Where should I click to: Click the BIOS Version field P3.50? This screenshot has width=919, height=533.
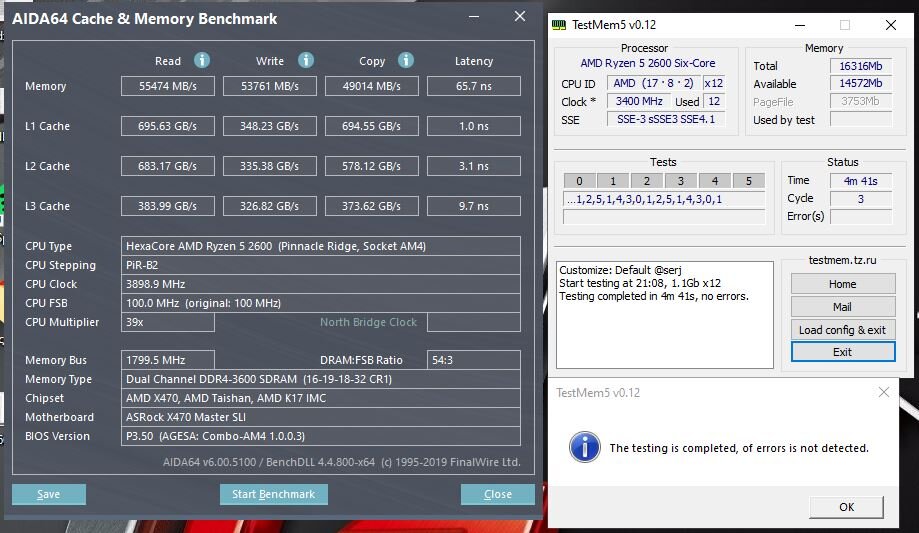coord(321,436)
